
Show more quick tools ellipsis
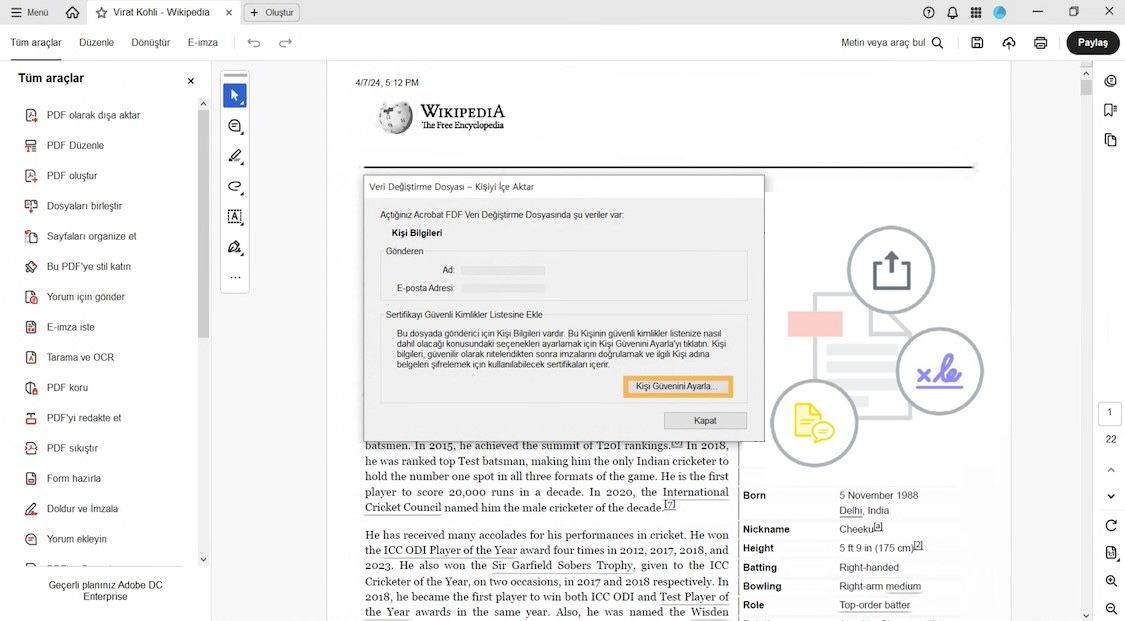(x=235, y=278)
